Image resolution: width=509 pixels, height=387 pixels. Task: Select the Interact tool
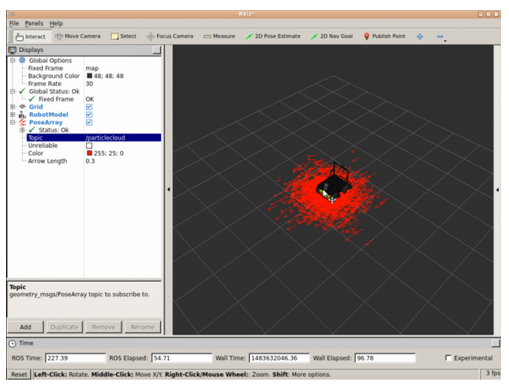[x=31, y=36]
